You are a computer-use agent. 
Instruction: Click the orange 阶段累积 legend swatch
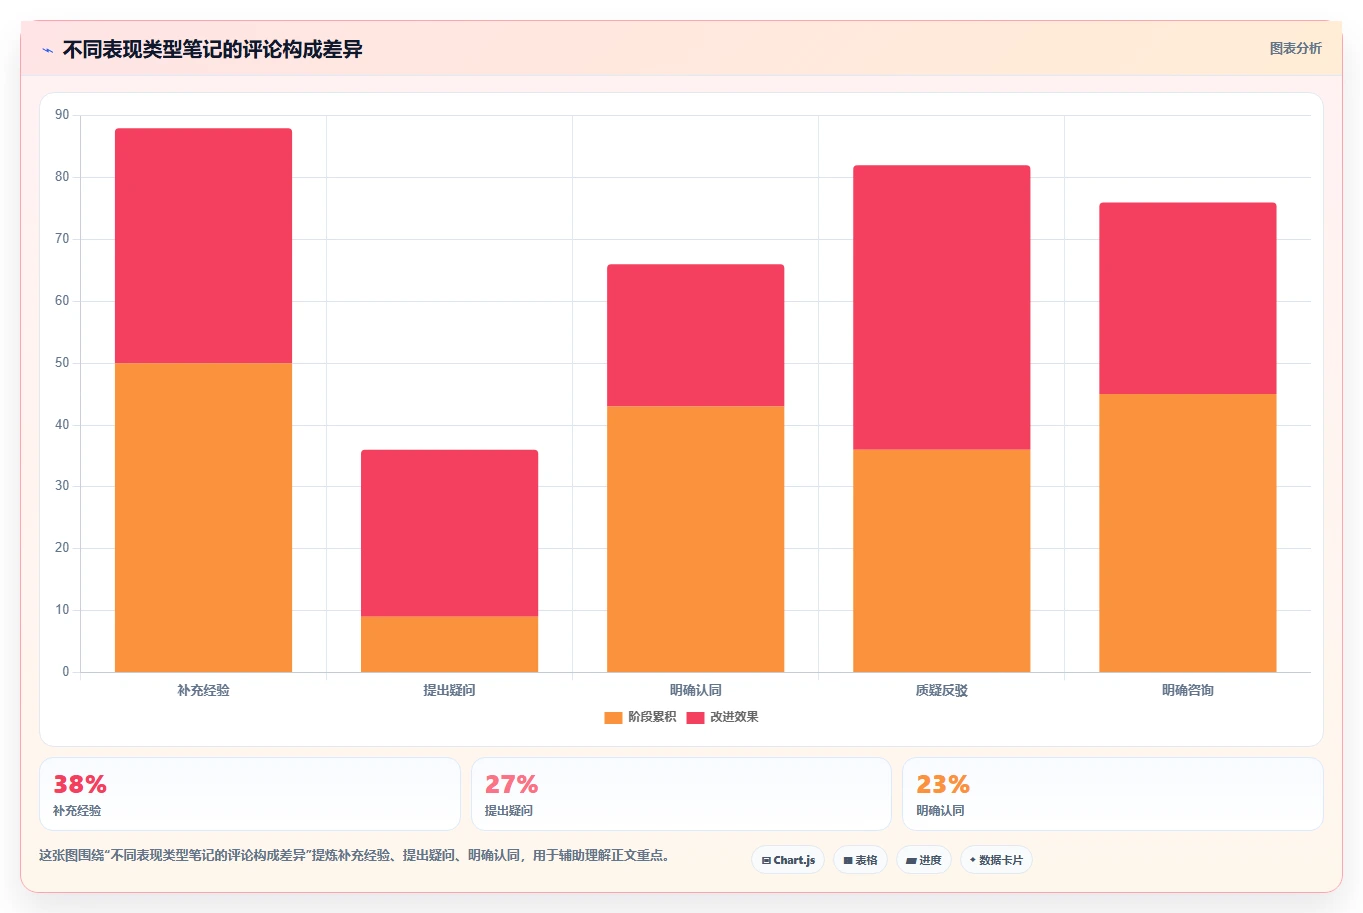613,717
